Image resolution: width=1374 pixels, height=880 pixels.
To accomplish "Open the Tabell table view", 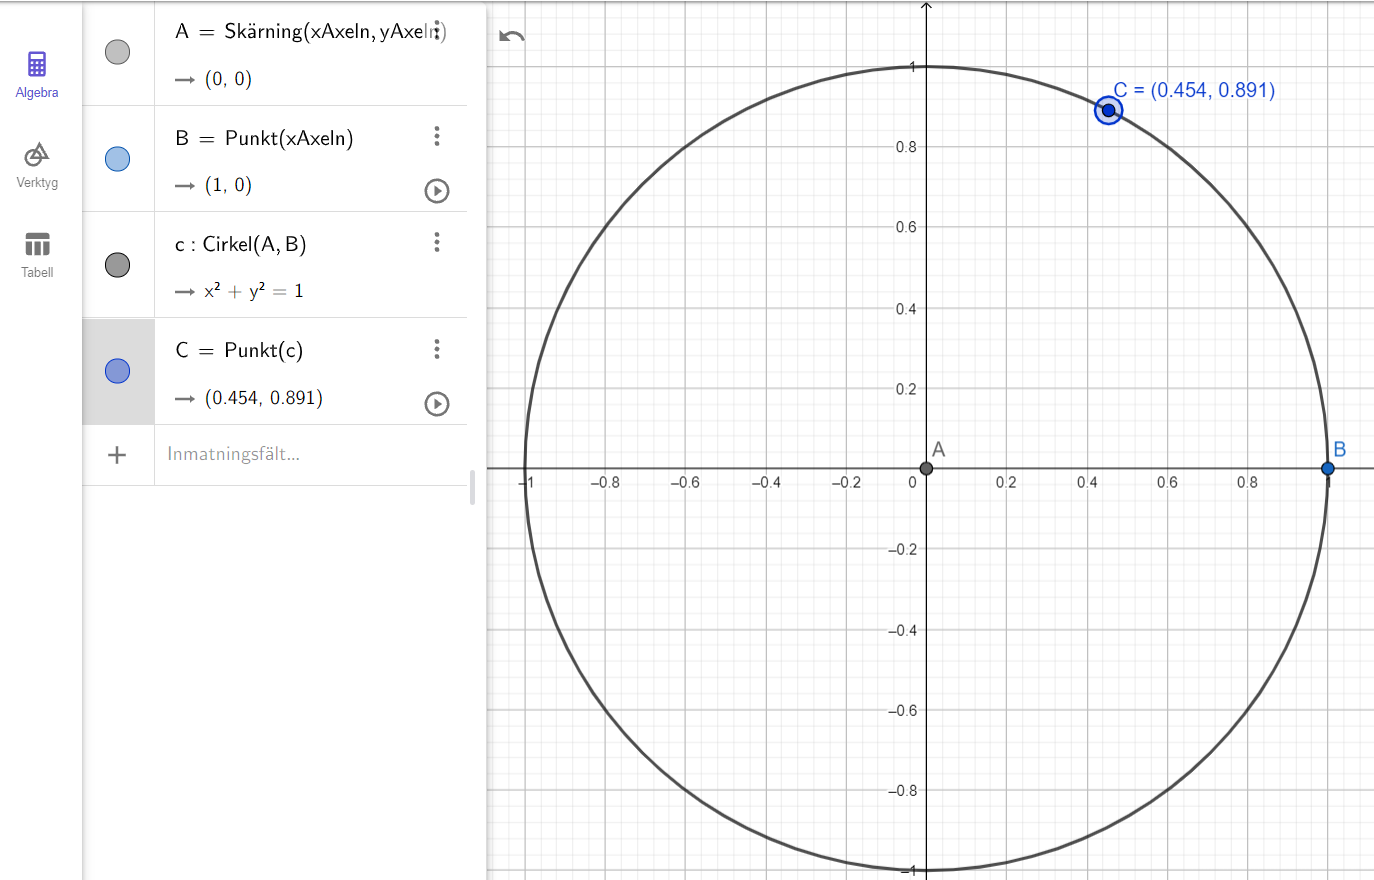I will tap(37, 245).
